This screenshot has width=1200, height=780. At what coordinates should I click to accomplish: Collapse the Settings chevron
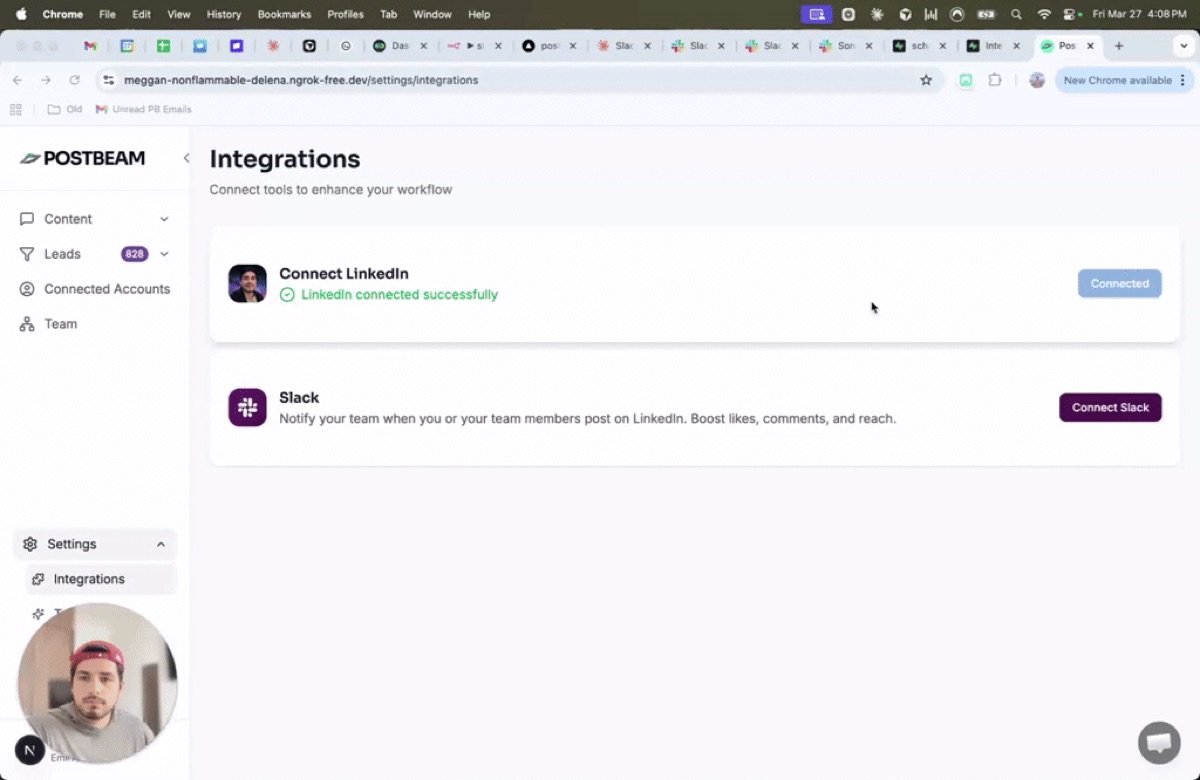tap(161, 544)
